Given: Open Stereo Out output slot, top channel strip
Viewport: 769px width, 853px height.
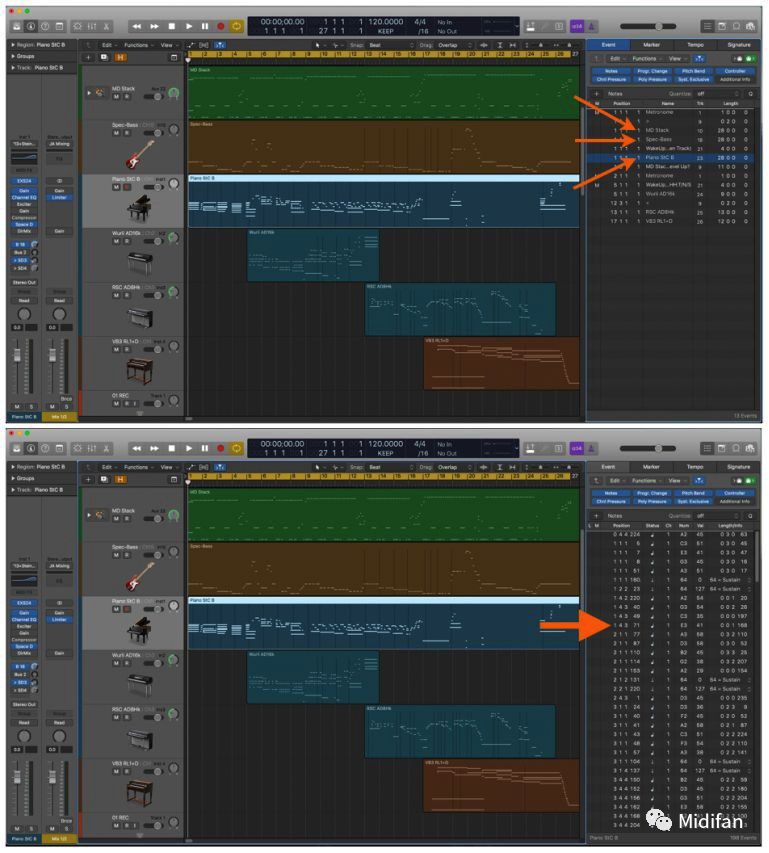Looking at the screenshot, I should tap(24, 283).
